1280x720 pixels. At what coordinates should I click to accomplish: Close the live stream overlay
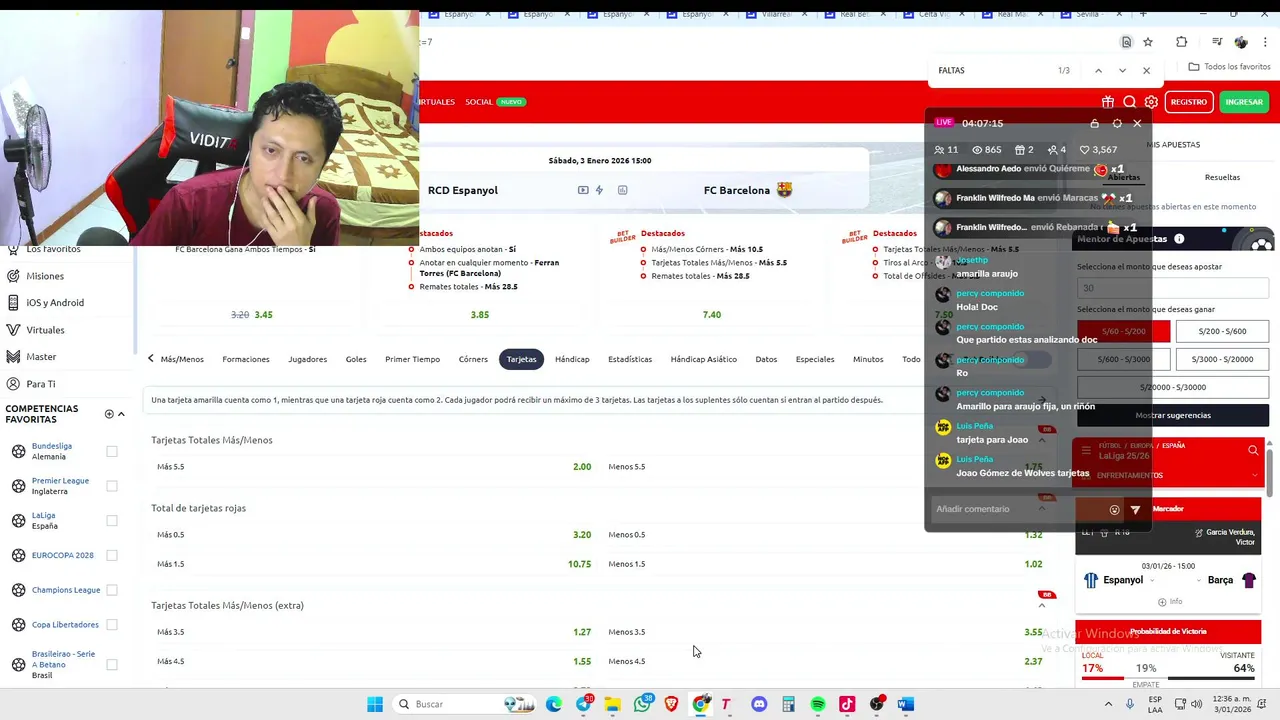coord(1137,123)
